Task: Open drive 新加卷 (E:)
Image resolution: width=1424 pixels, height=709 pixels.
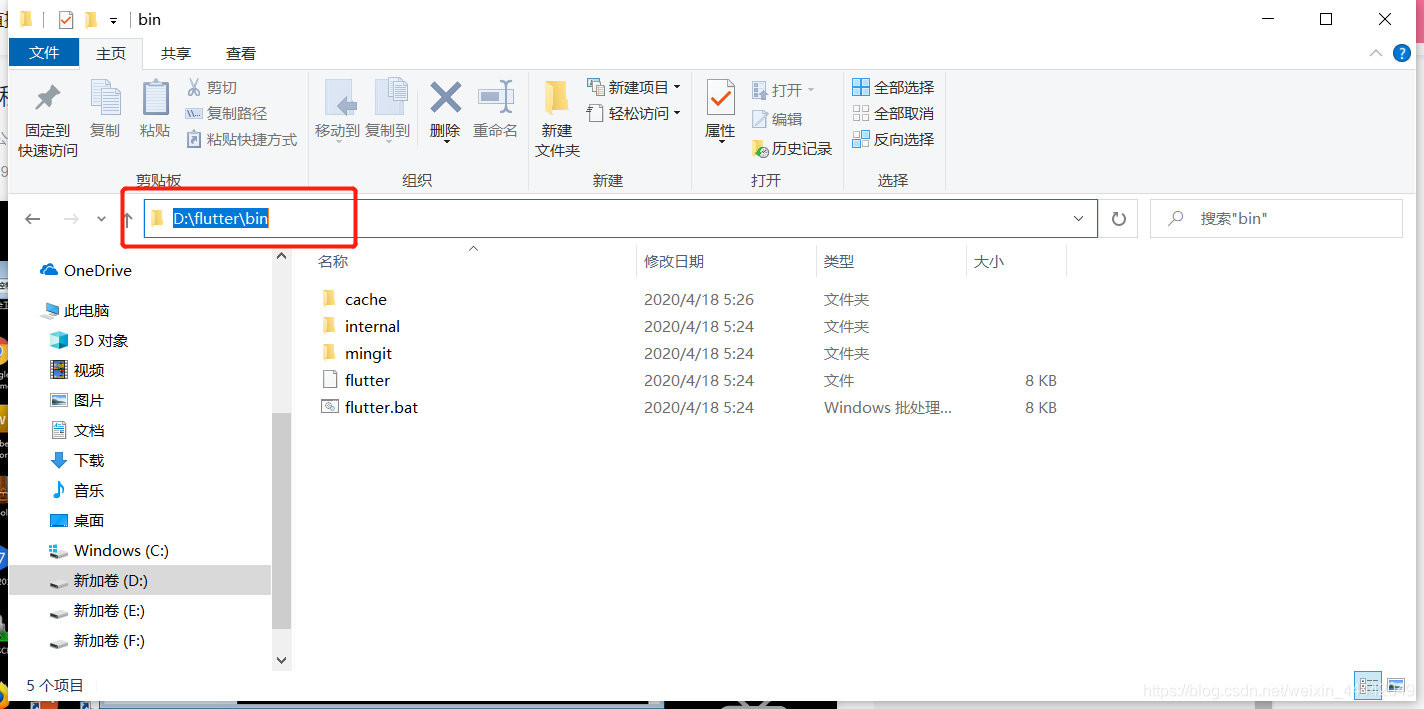Action: (x=98, y=610)
